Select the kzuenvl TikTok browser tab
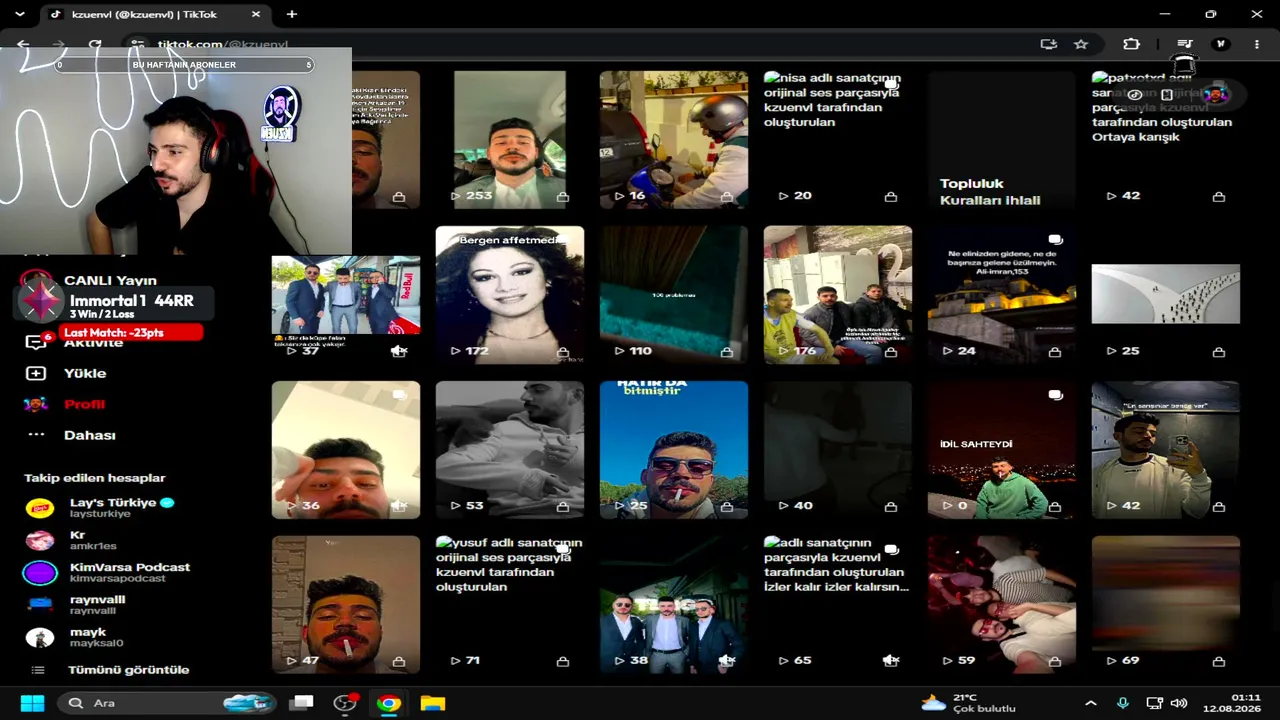The image size is (1280, 720). pos(155,14)
